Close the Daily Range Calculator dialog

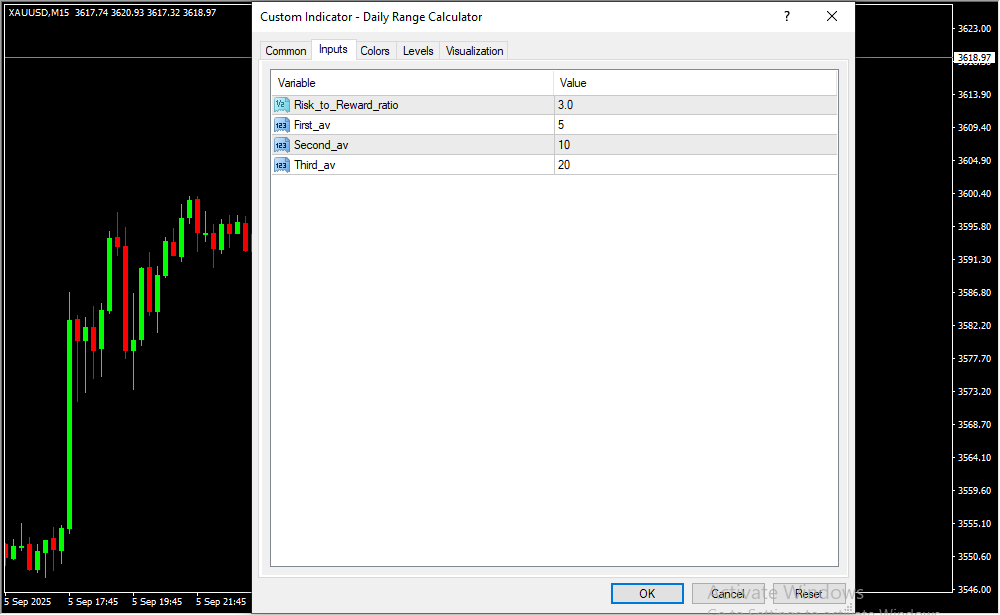[832, 17]
